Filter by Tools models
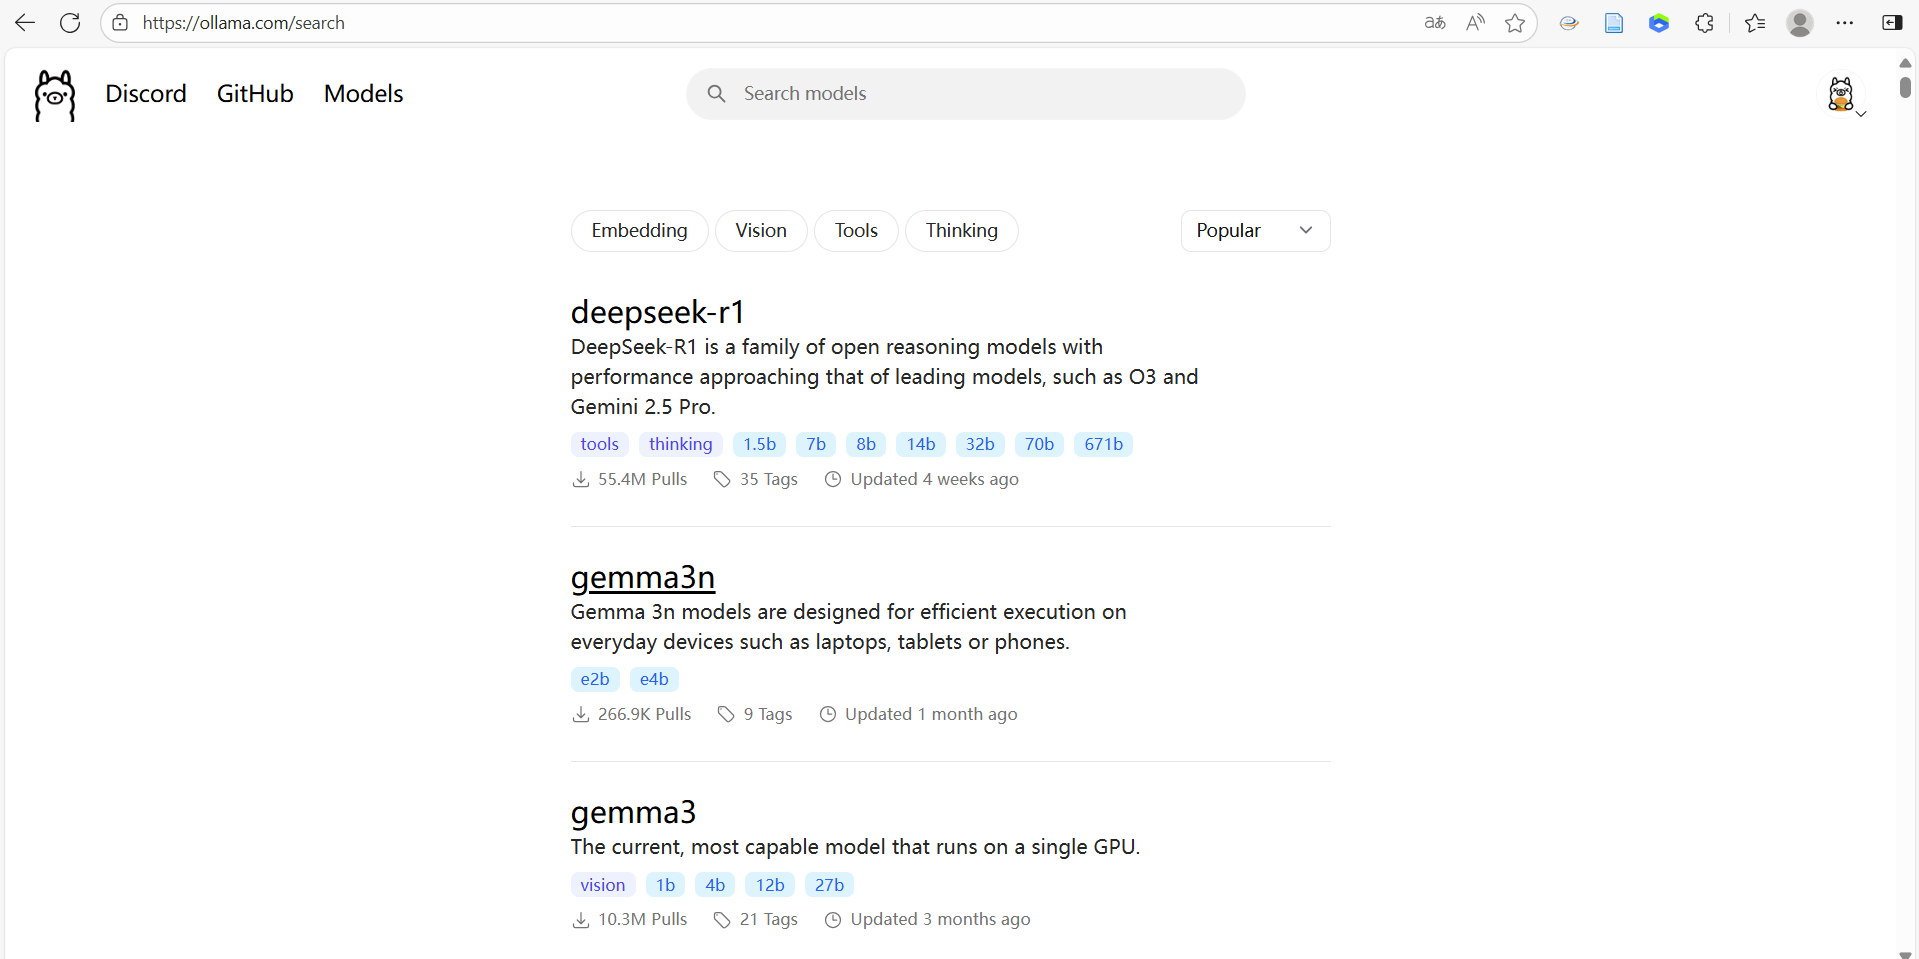Image resolution: width=1919 pixels, height=959 pixels. 856,231
